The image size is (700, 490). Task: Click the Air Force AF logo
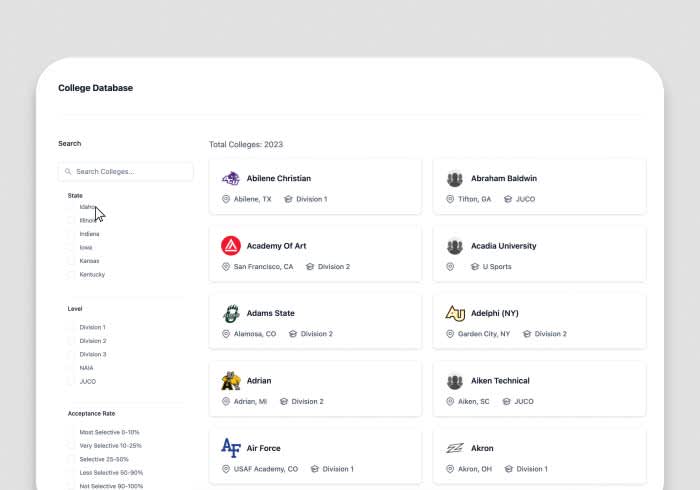(231, 448)
